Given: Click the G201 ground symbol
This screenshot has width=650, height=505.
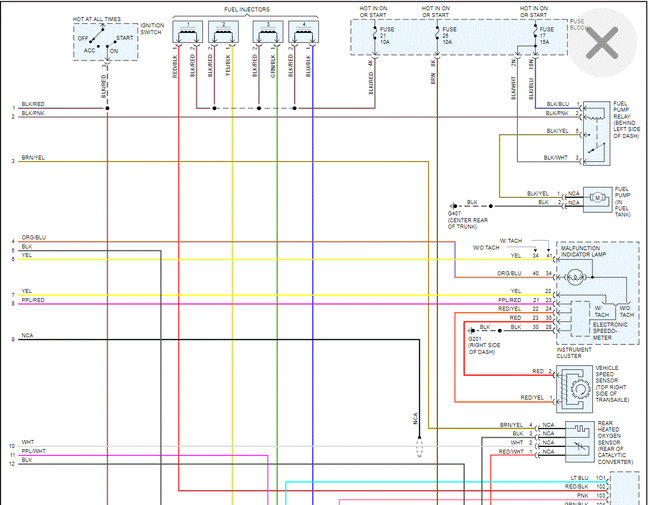Looking at the screenshot, I should [472, 331].
